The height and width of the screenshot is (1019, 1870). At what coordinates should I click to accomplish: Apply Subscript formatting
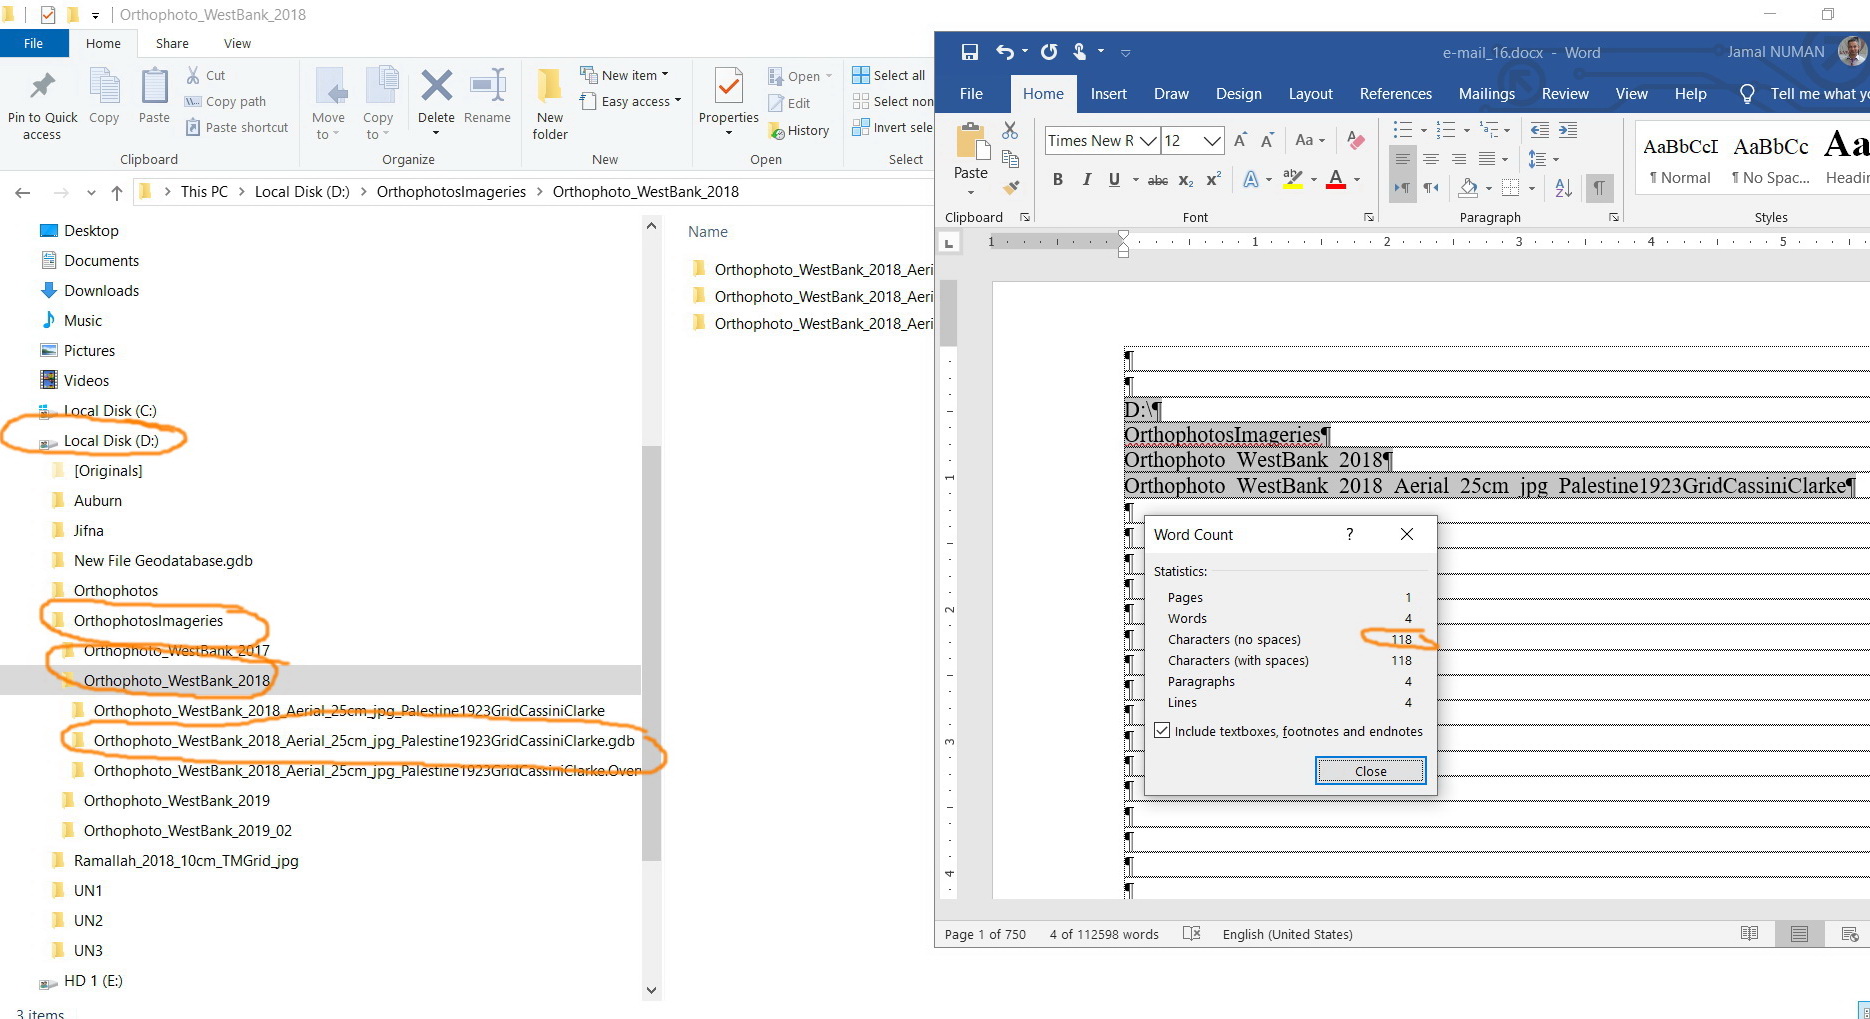point(1186,180)
